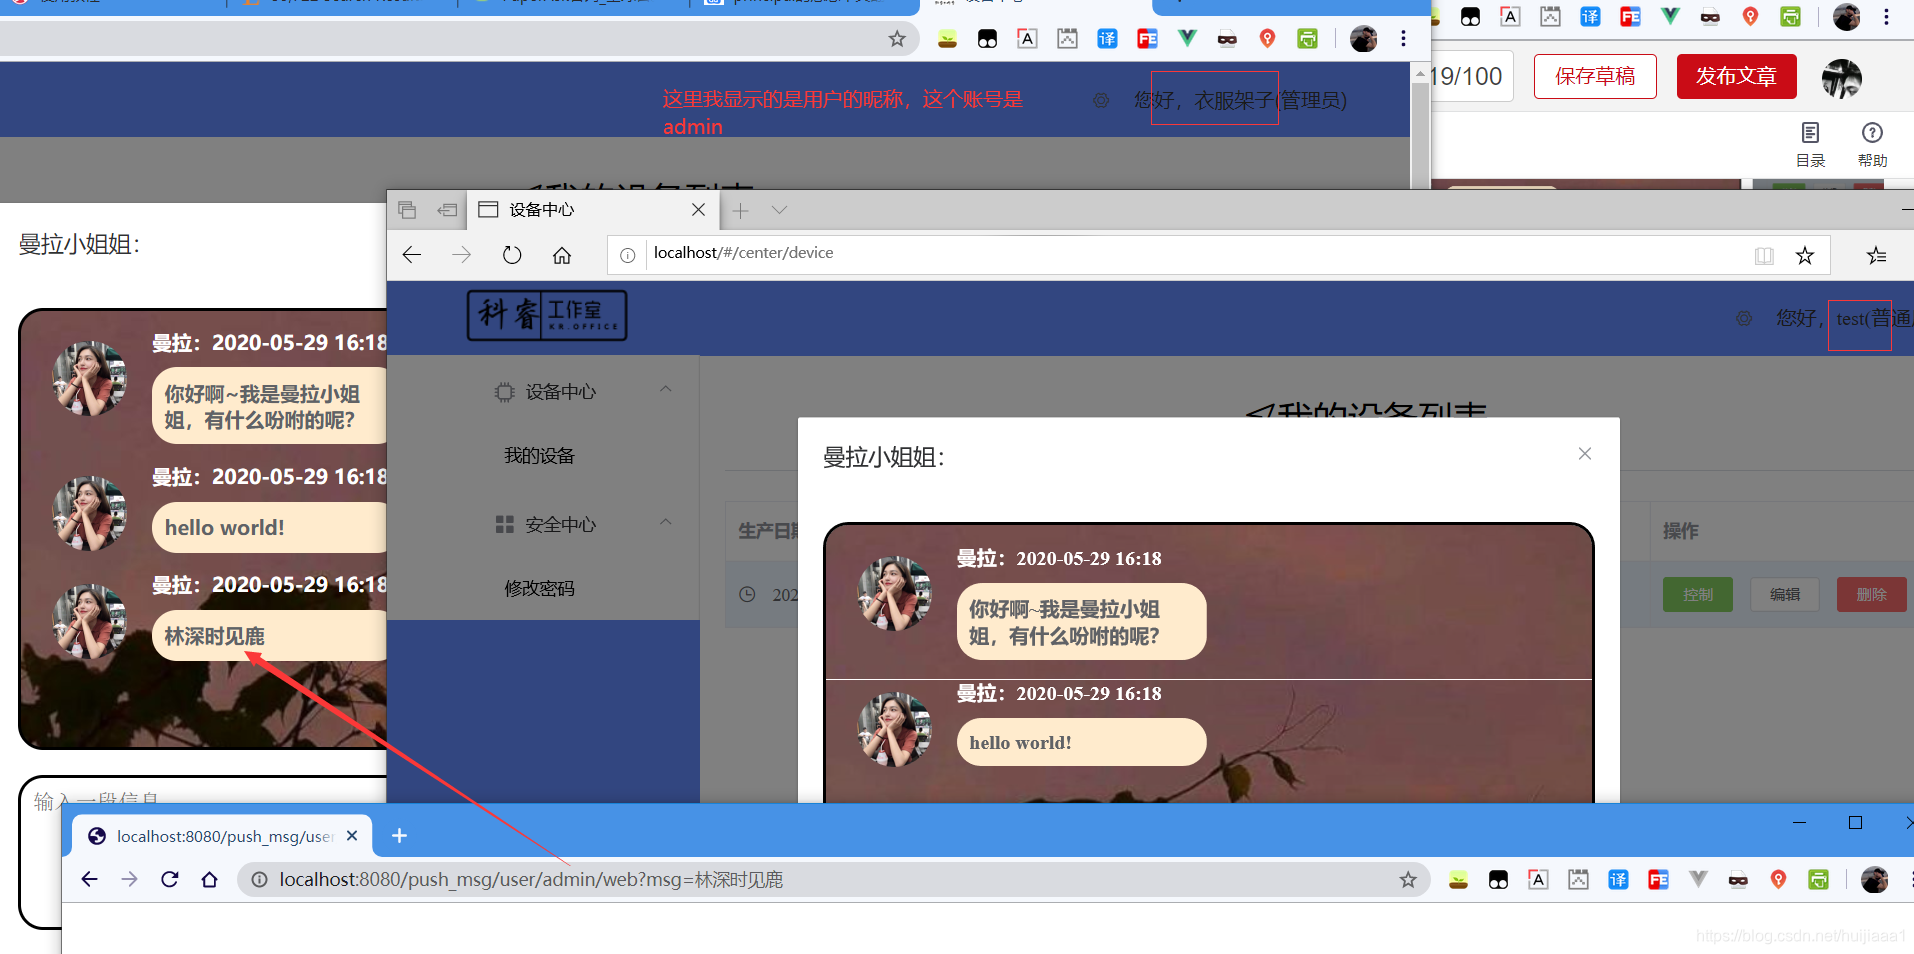This screenshot has height=954, width=1914.
Task: Bookmark the page with the star icon
Action: (x=1804, y=255)
